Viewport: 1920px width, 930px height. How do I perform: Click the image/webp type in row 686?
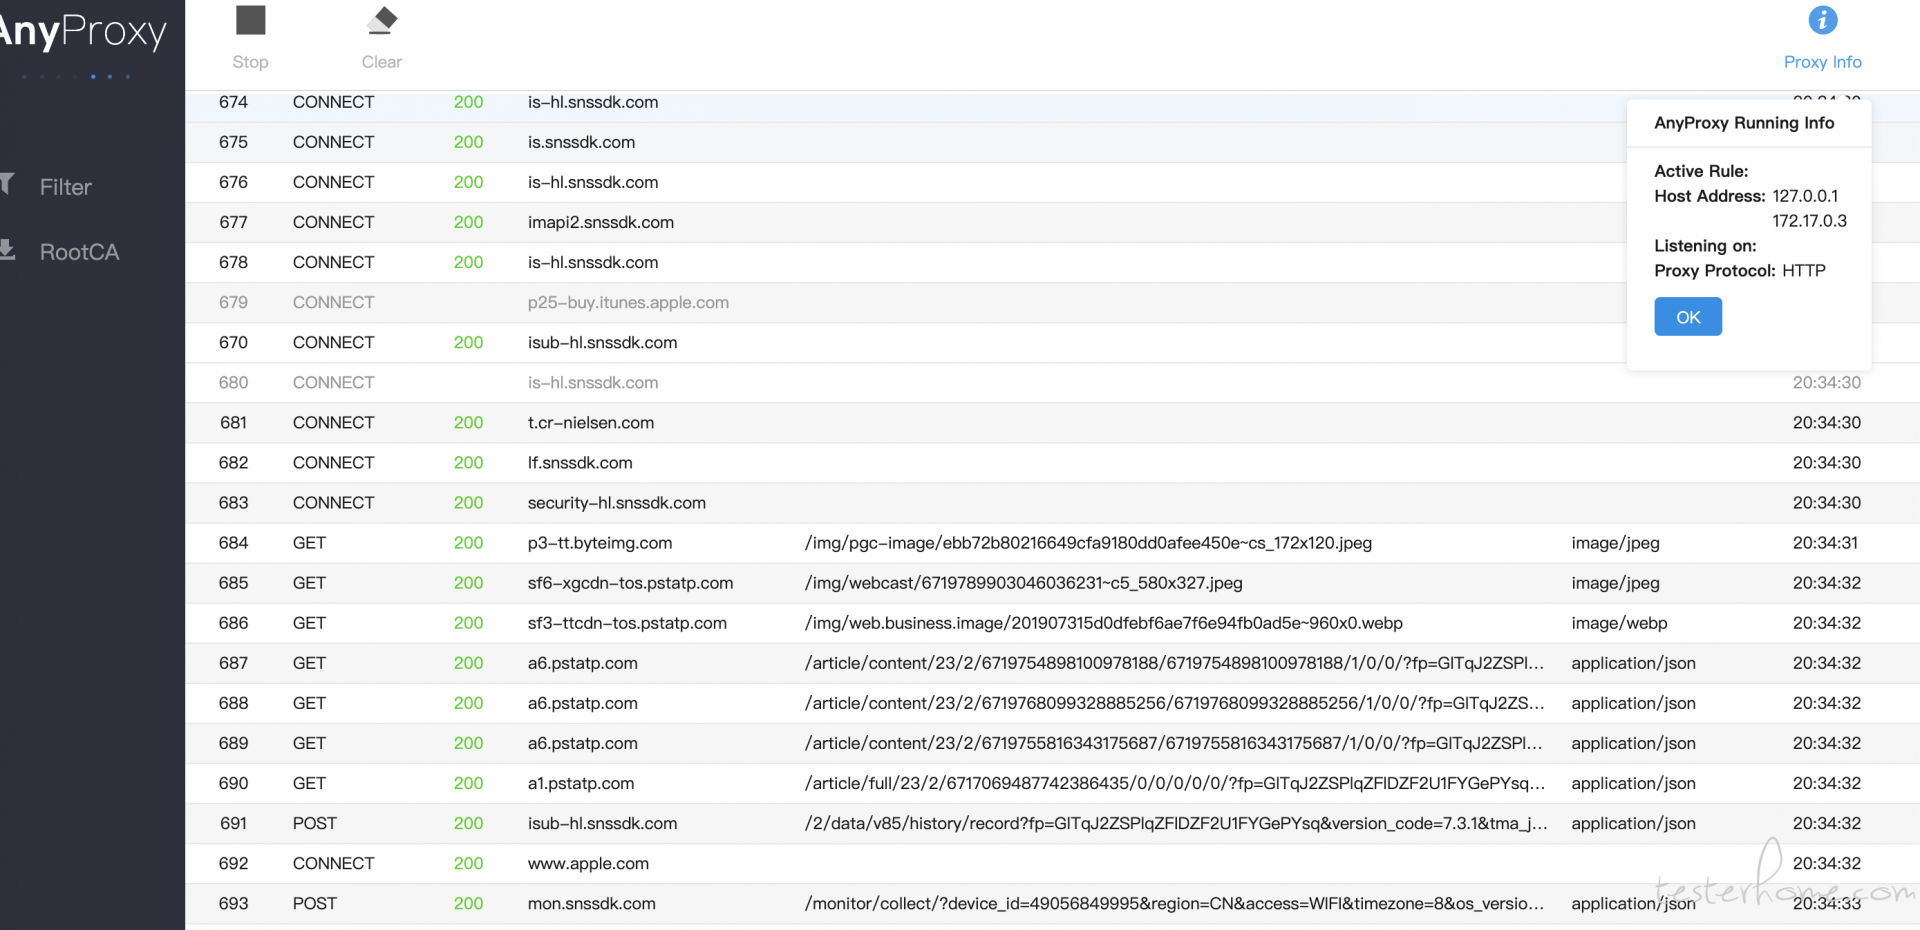(x=1619, y=623)
